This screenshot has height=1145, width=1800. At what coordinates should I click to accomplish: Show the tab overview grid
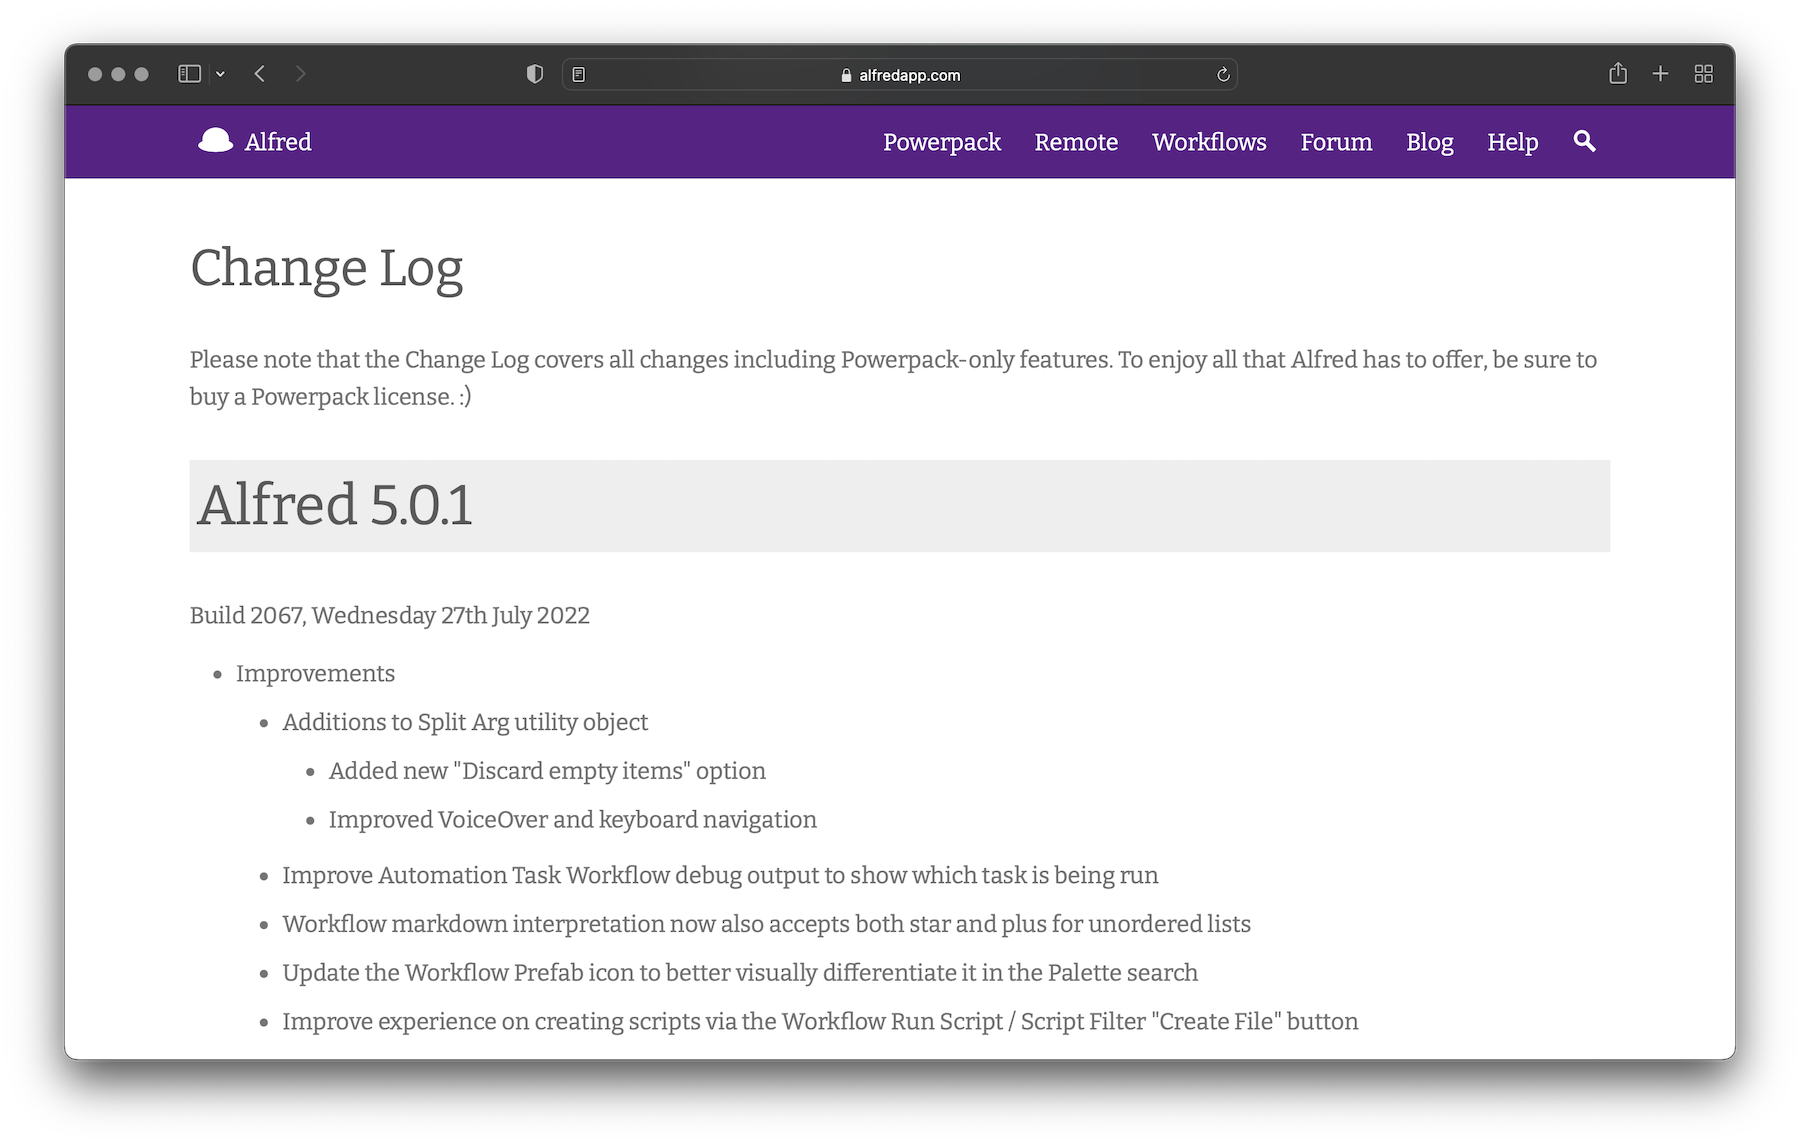coord(1704,74)
